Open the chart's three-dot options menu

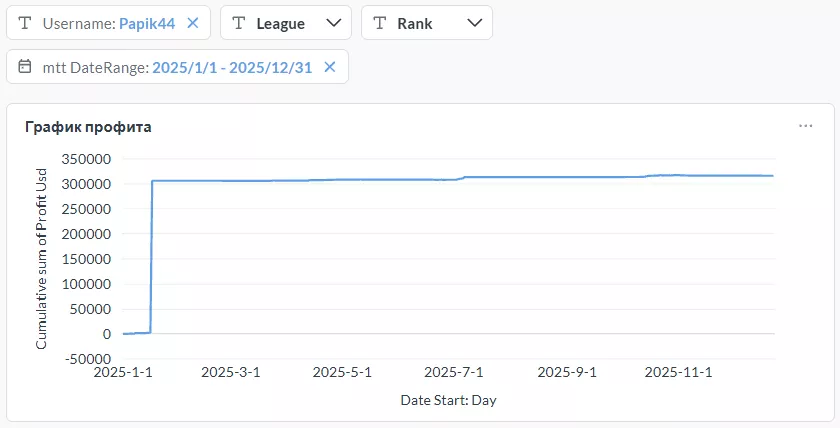click(806, 127)
